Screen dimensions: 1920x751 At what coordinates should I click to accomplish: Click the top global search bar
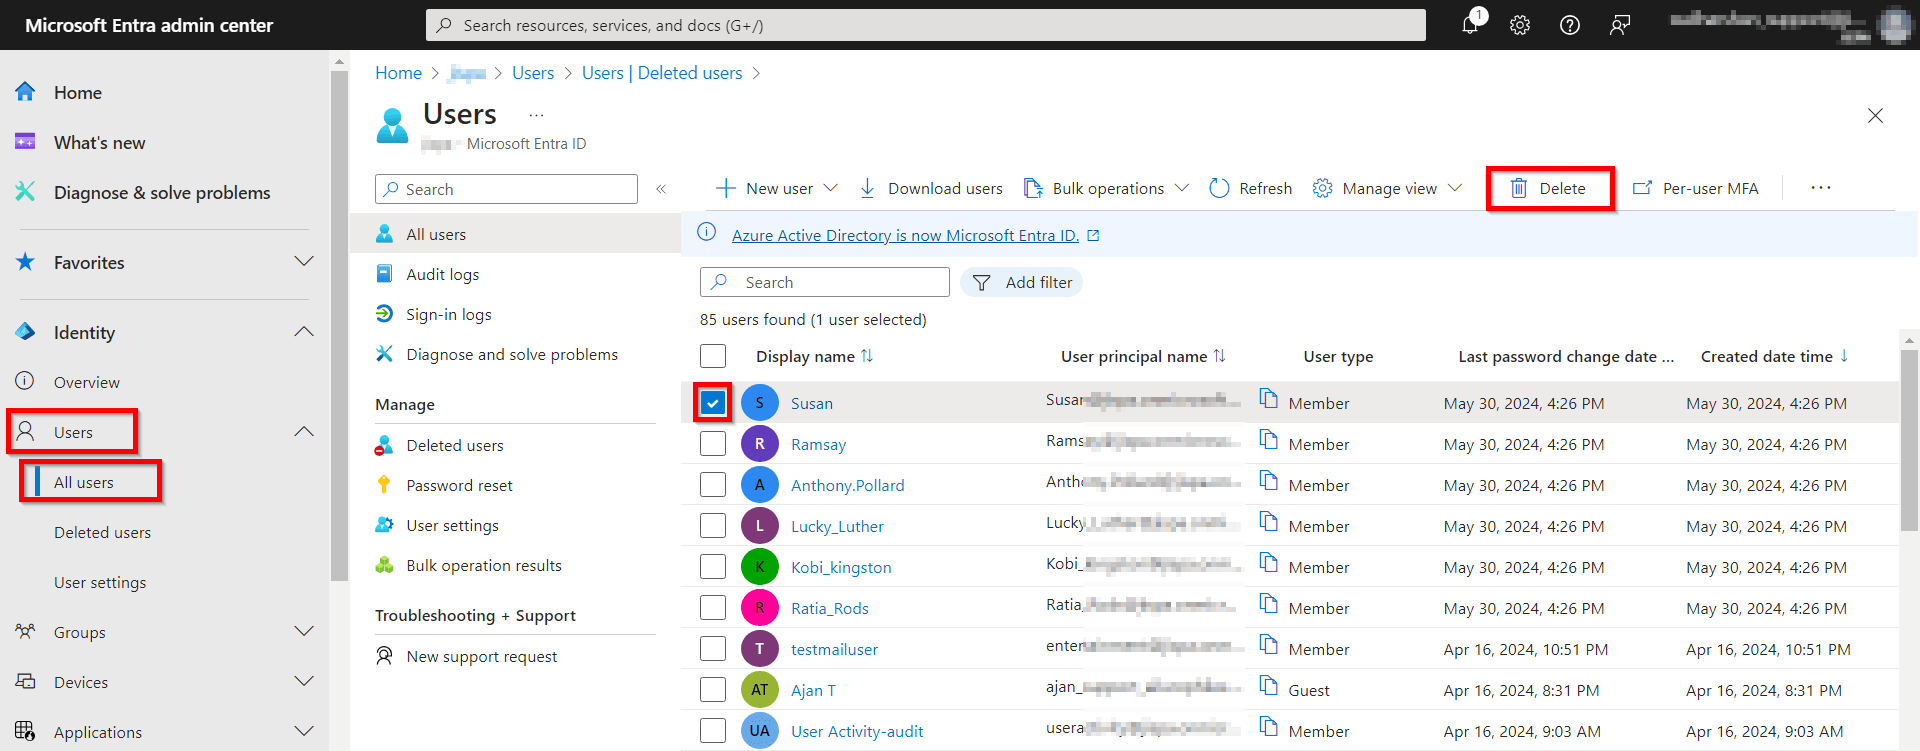click(926, 25)
